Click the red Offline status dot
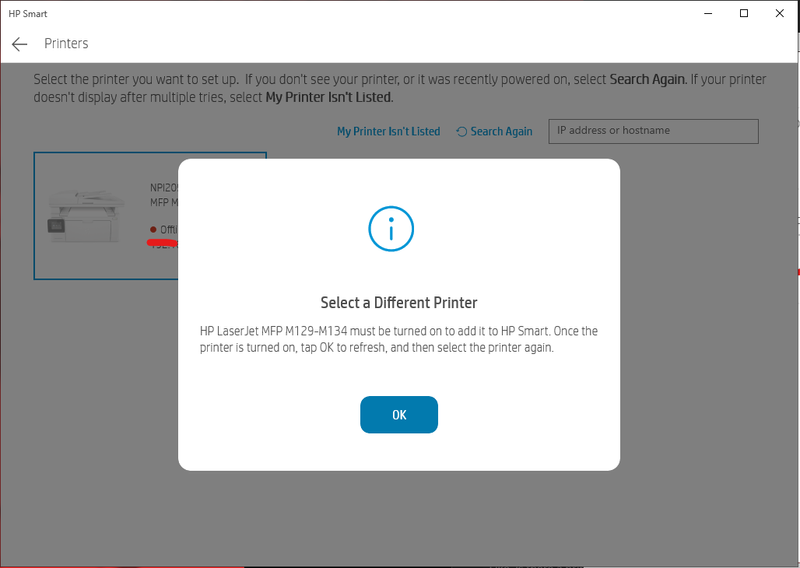 point(153,229)
